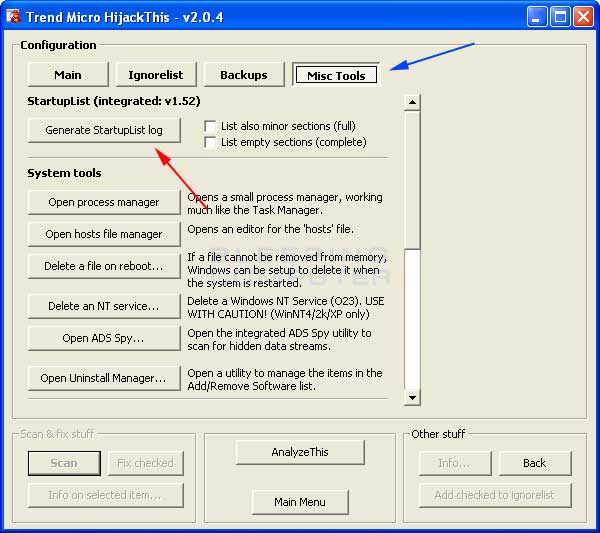Viewport: 600px width, 533px height.
Task: Click the StartupList (integrated: v1.52) heading
Action: [114, 101]
